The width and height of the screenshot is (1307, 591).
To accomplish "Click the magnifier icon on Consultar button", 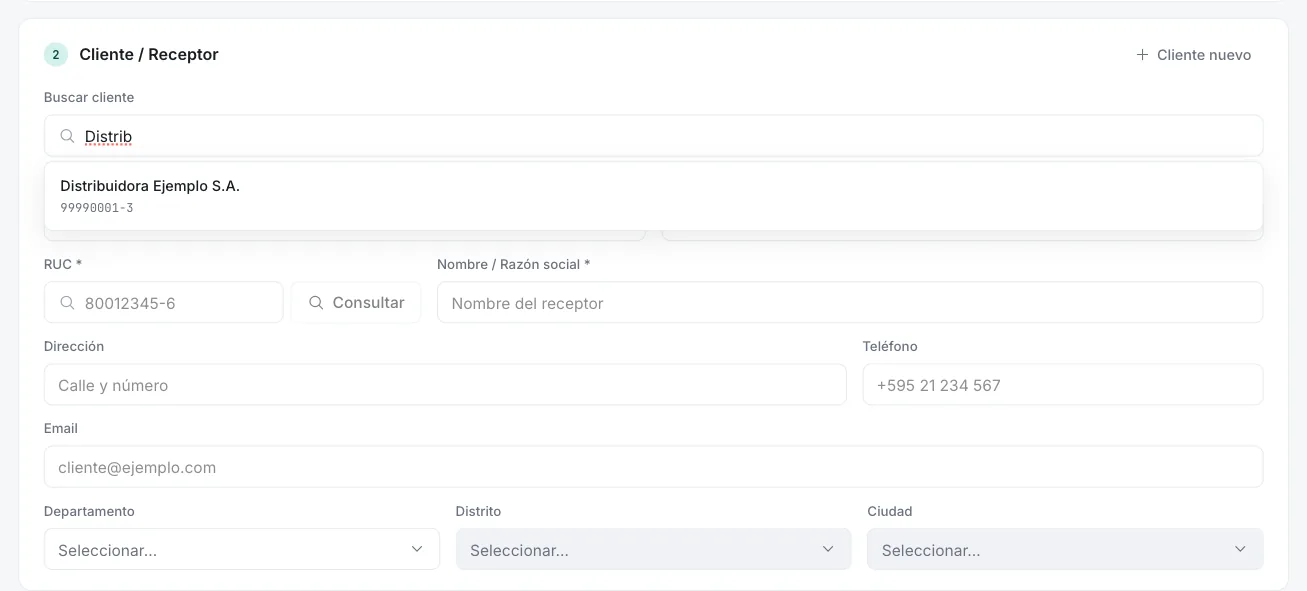I will [316, 302].
